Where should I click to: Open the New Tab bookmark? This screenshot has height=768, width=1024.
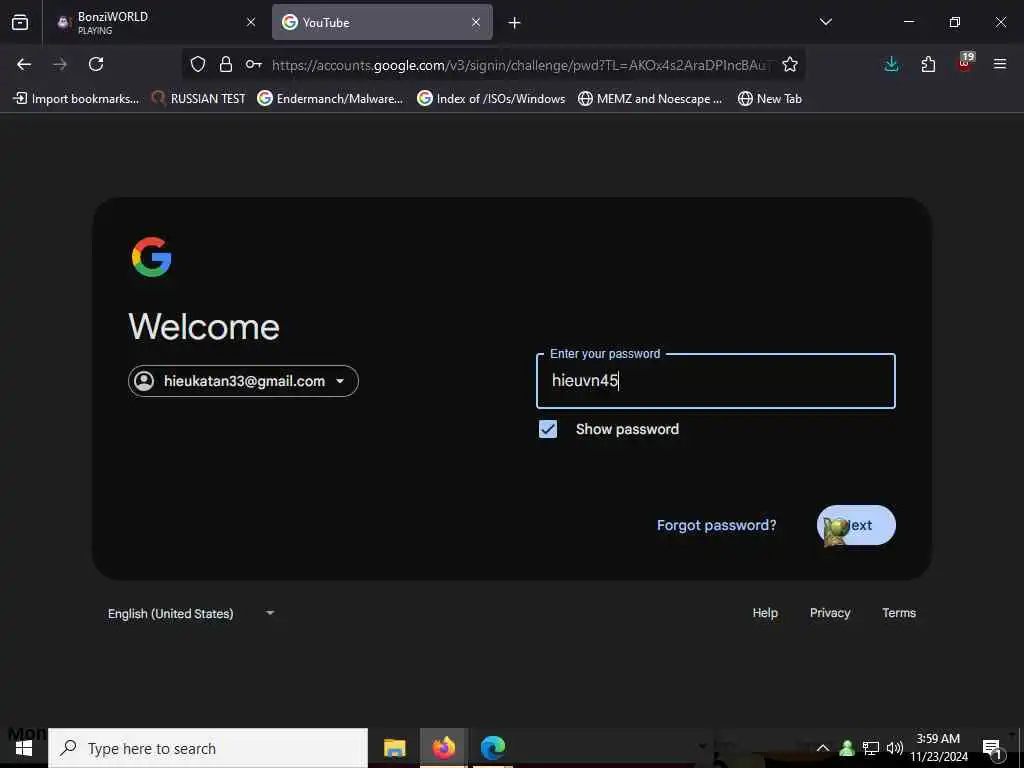click(769, 99)
